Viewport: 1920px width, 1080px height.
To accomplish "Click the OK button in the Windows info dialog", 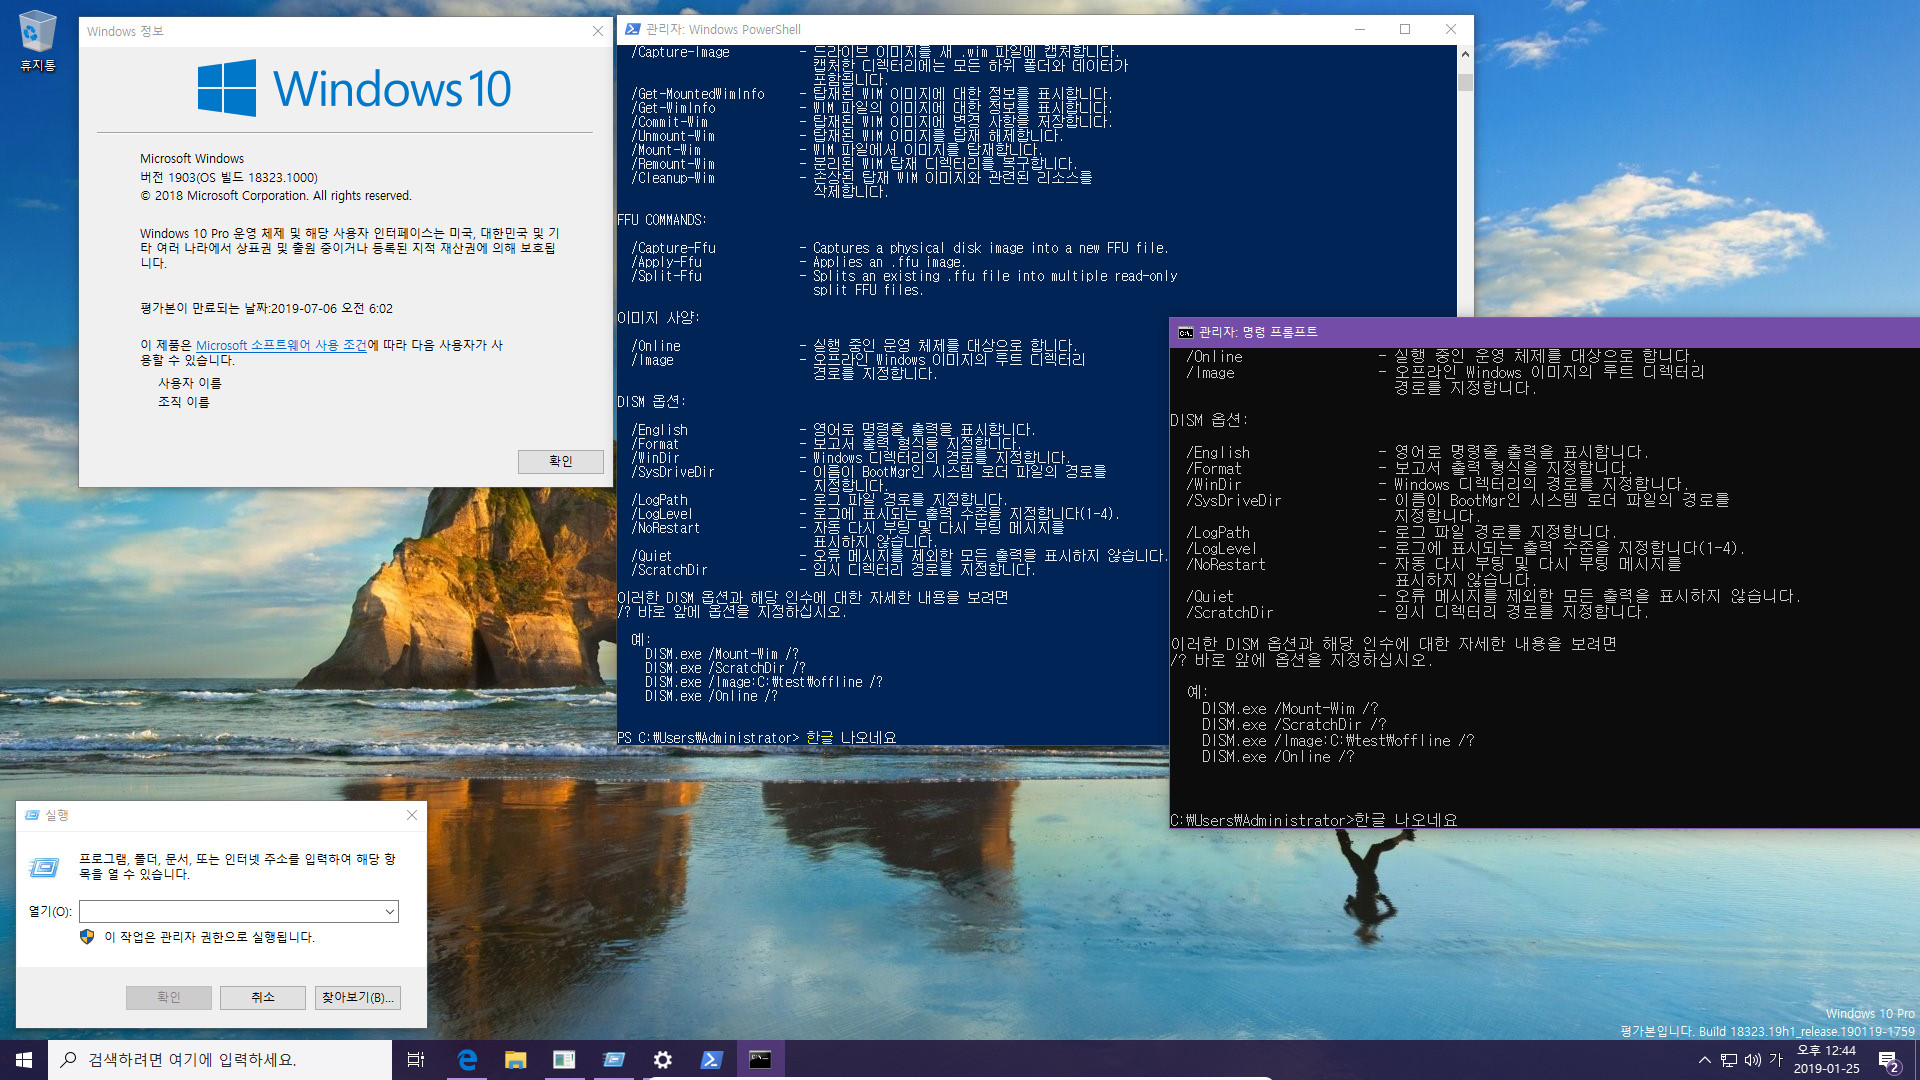I will pyautogui.click(x=560, y=461).
